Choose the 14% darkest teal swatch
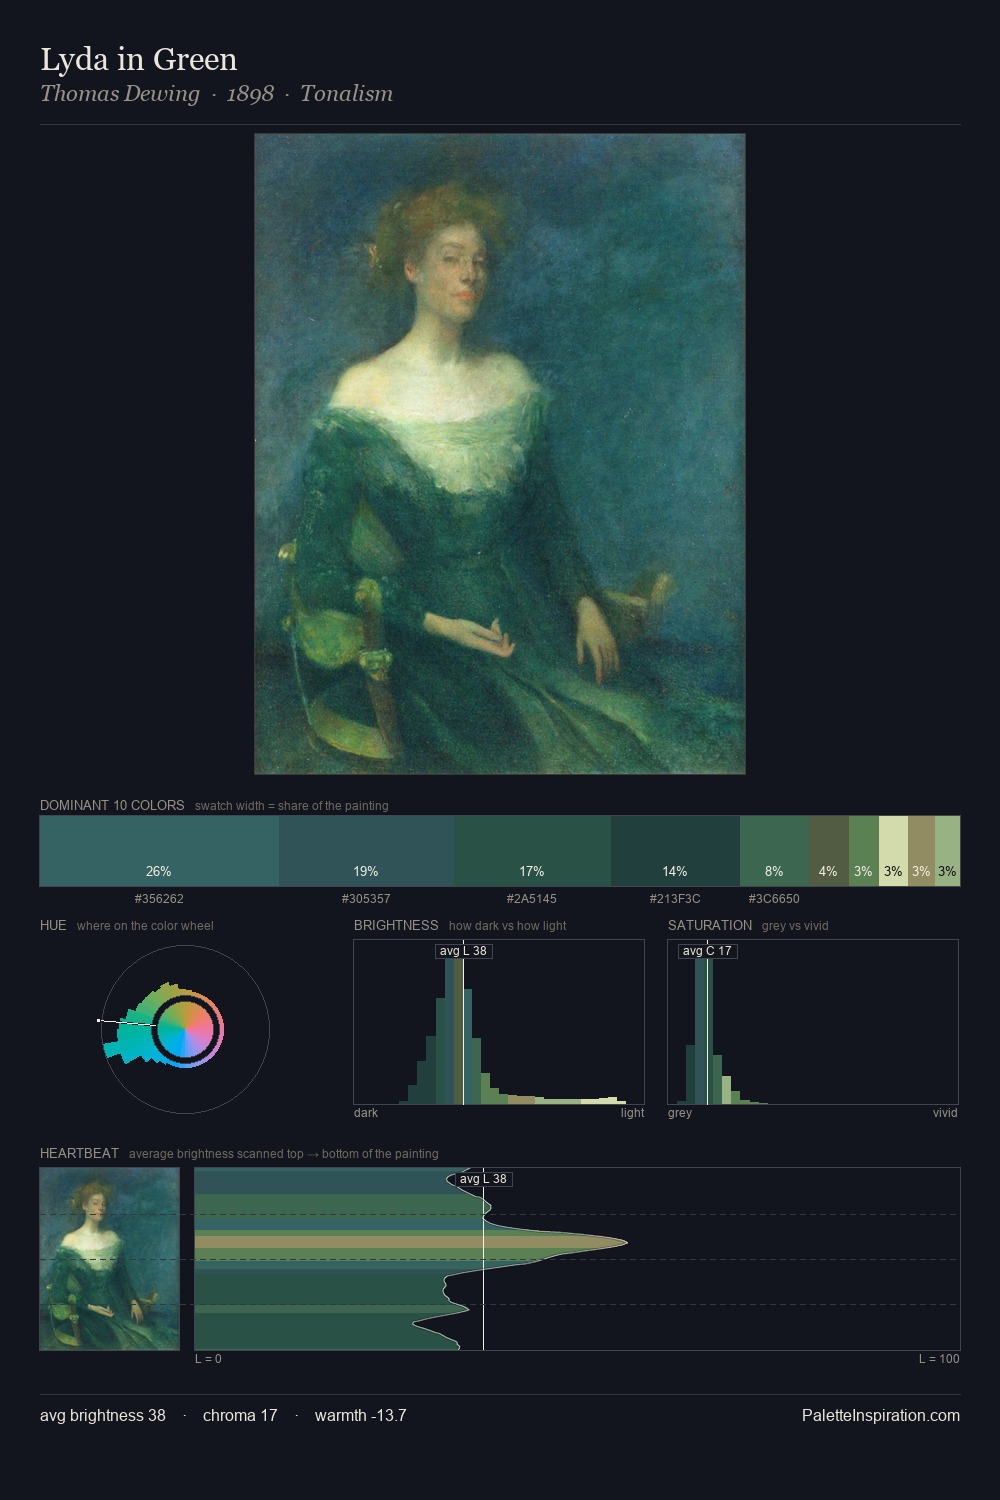Image resolution: width=1000 pixels, height=1500 pixels. click(675, 851)
